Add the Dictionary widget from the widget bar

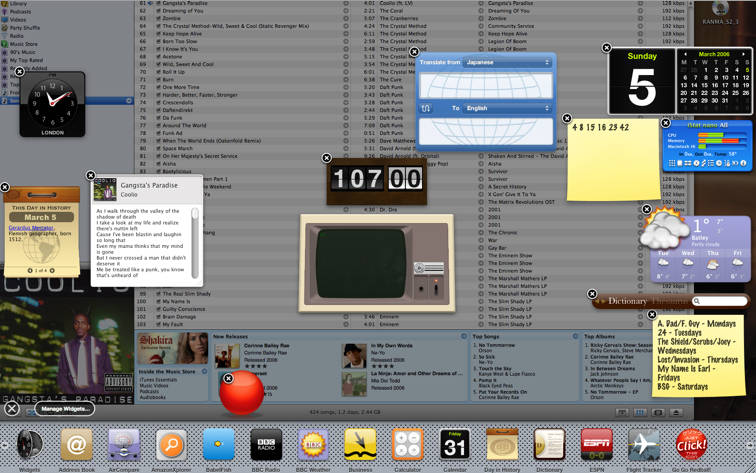pos(549,445)
